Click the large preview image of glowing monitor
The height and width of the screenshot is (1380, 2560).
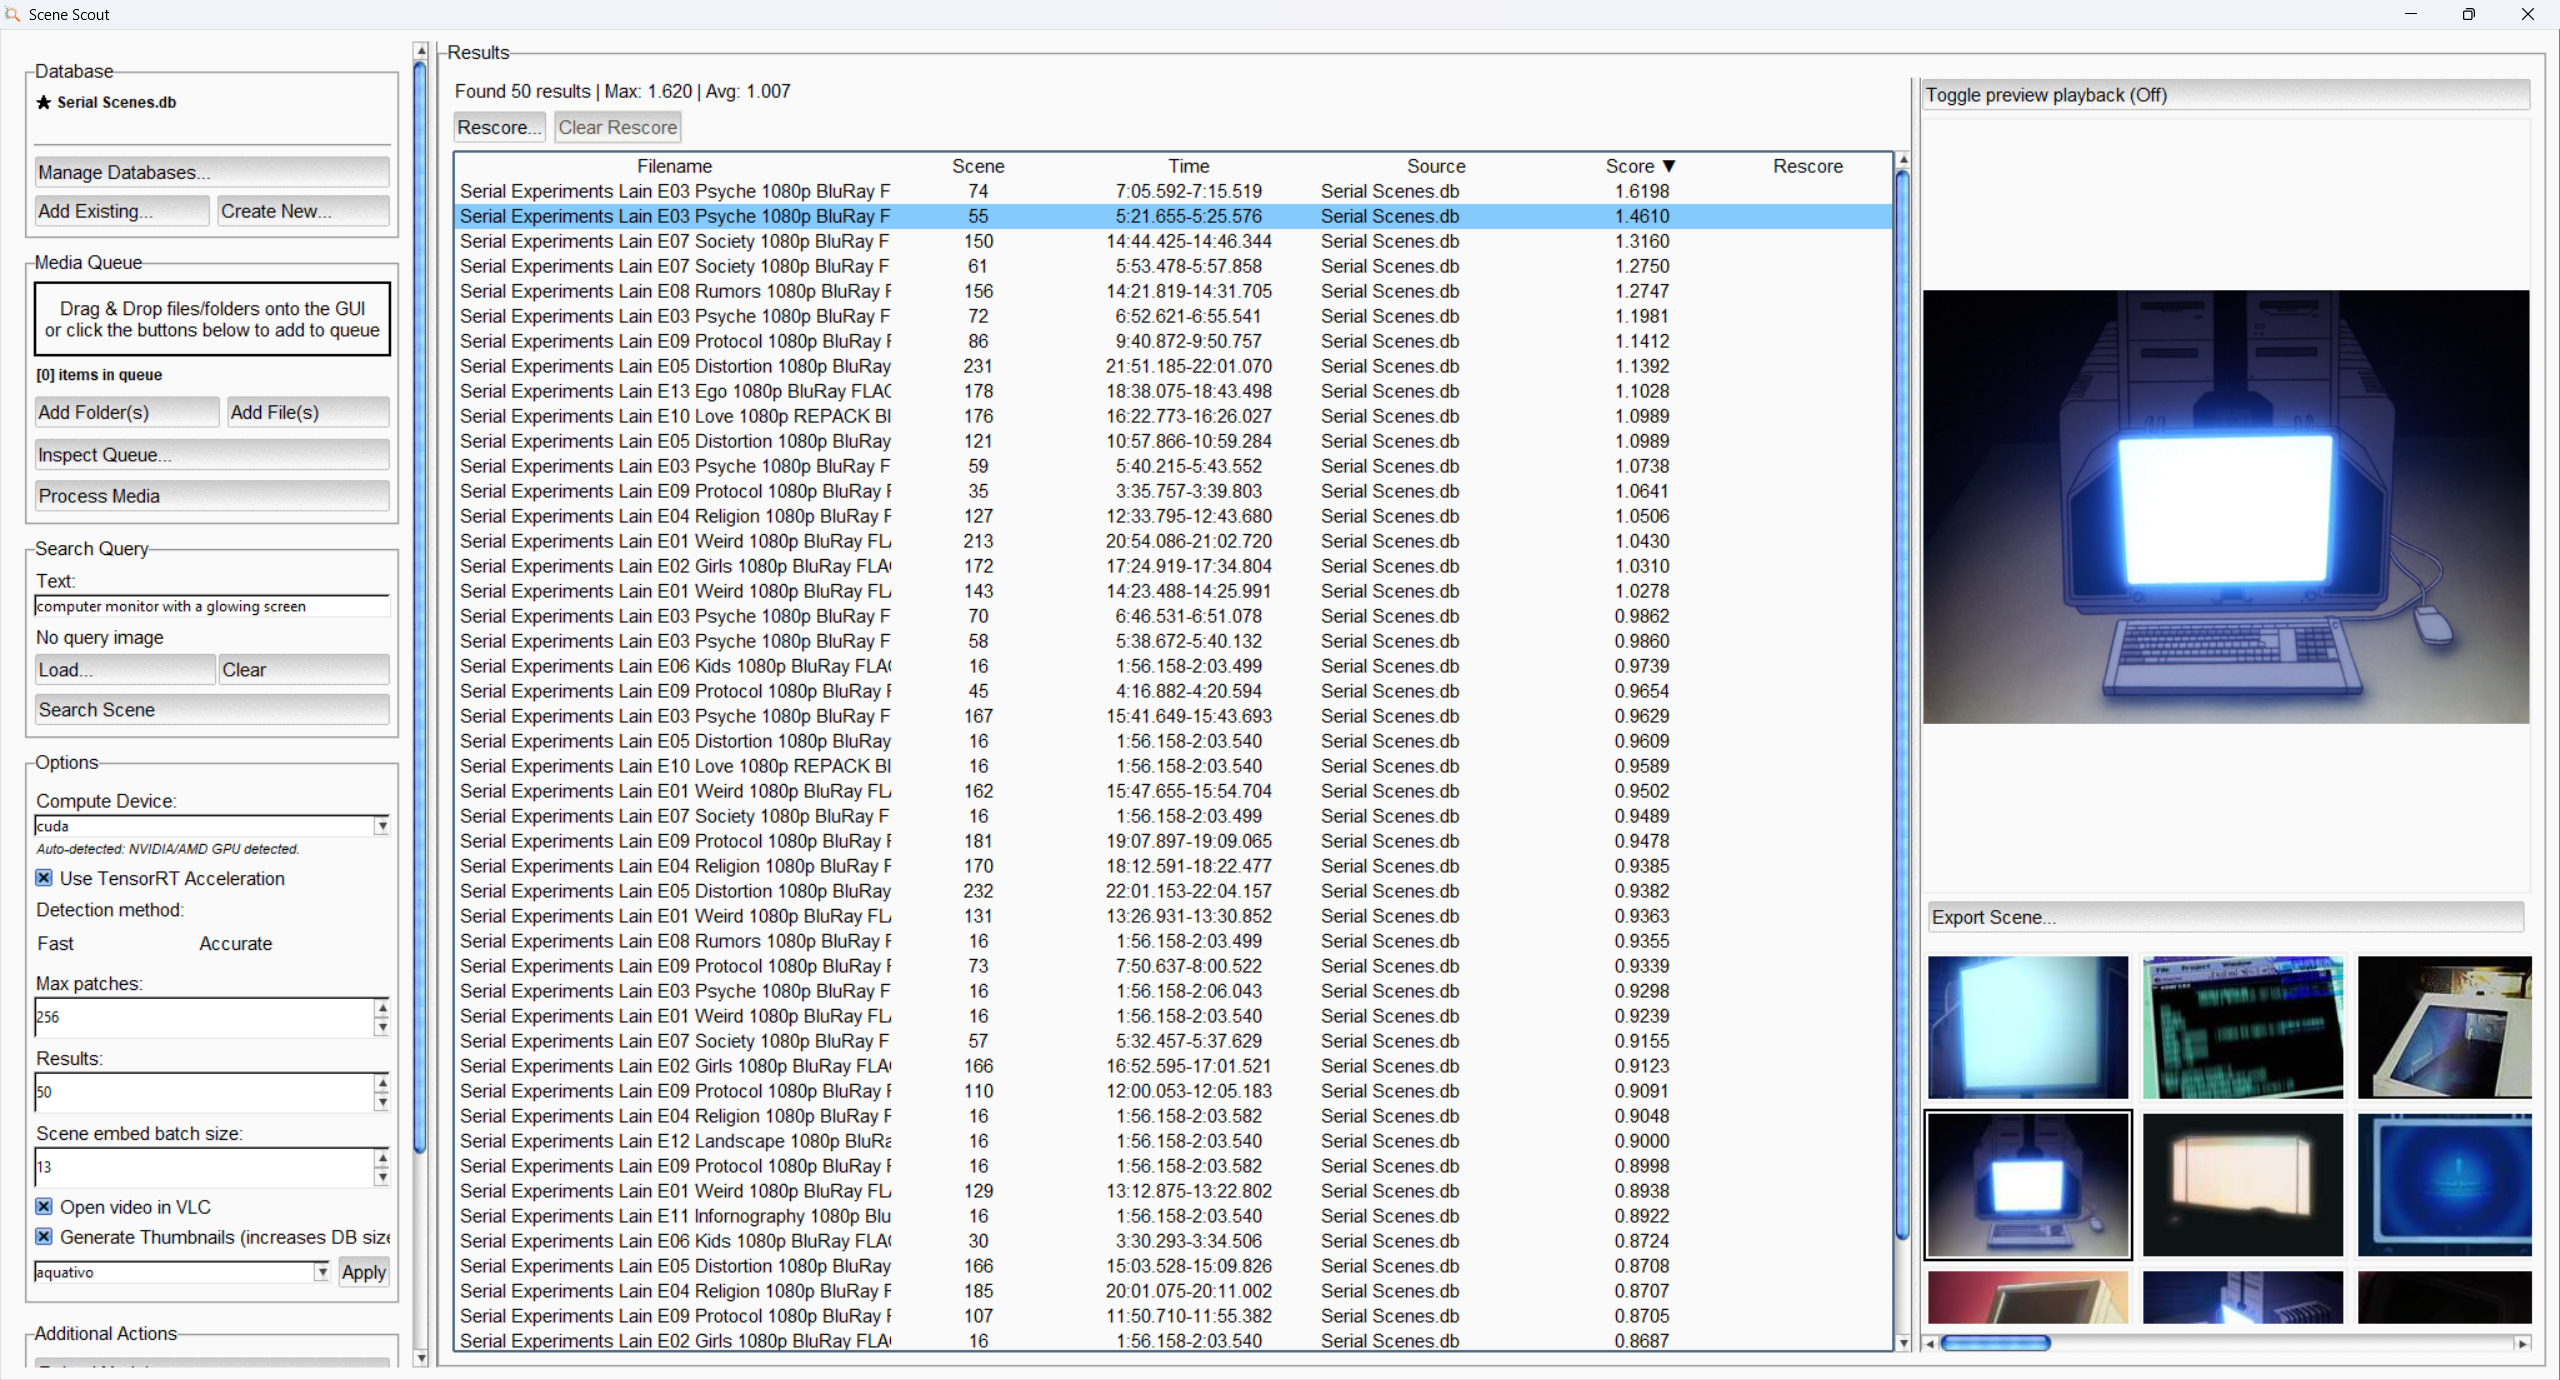tap(2226, 507)
